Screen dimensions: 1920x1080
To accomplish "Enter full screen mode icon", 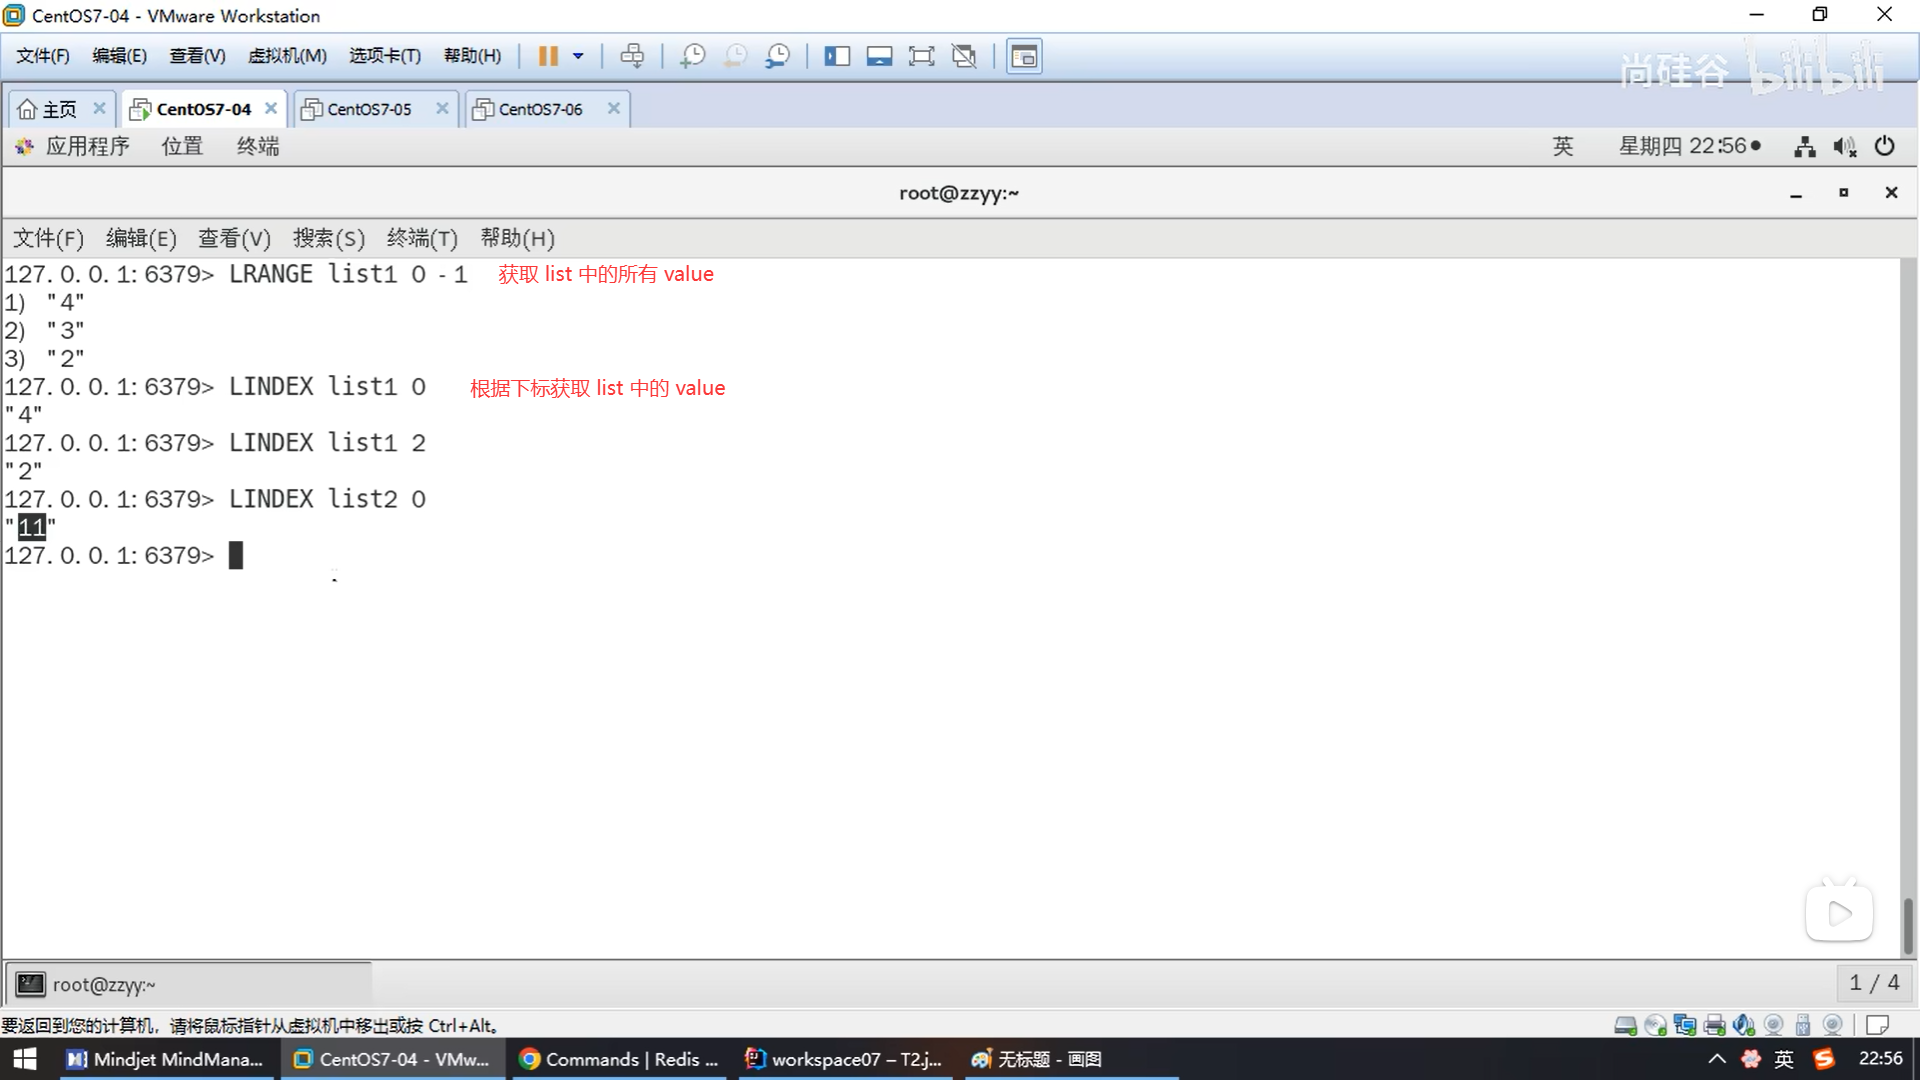I will coord(921,56).
